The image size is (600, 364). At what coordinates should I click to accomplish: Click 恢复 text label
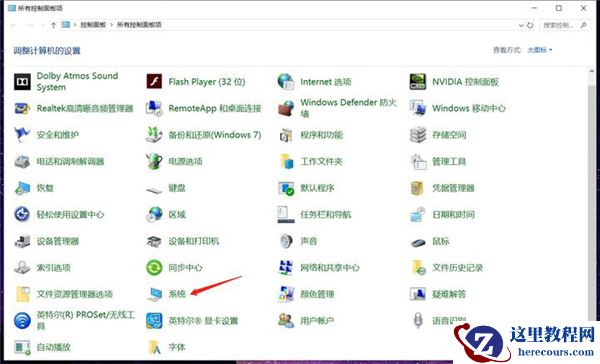45,188
